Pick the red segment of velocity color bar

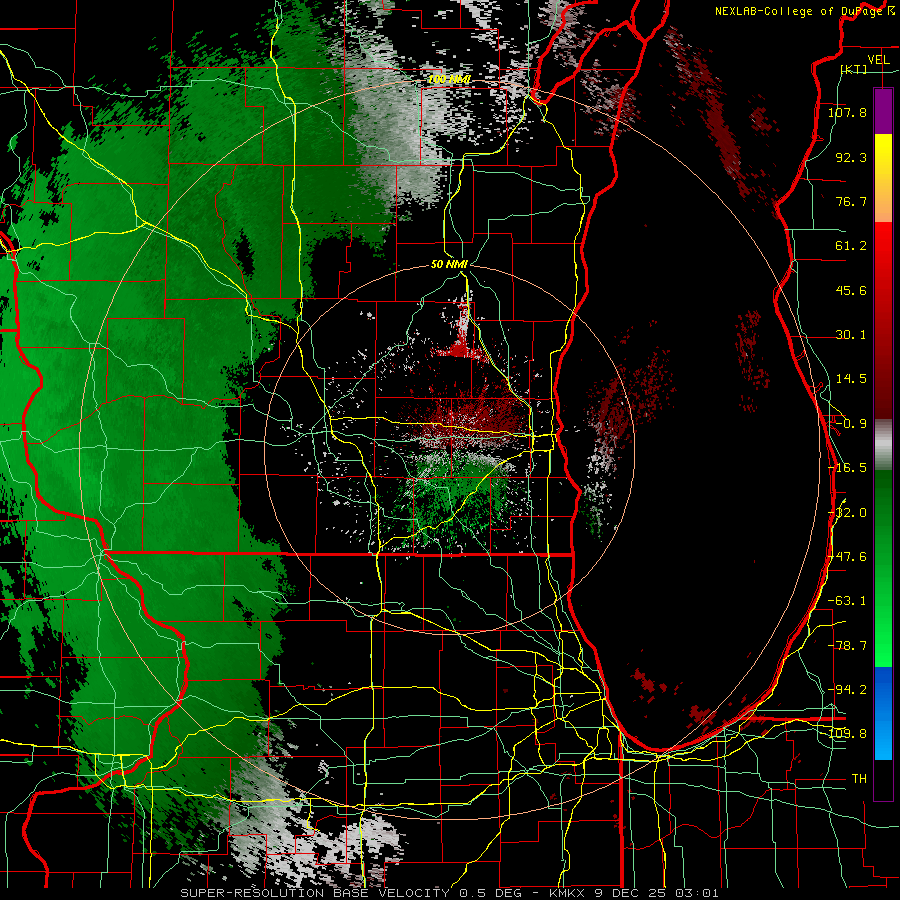[883, 320]
